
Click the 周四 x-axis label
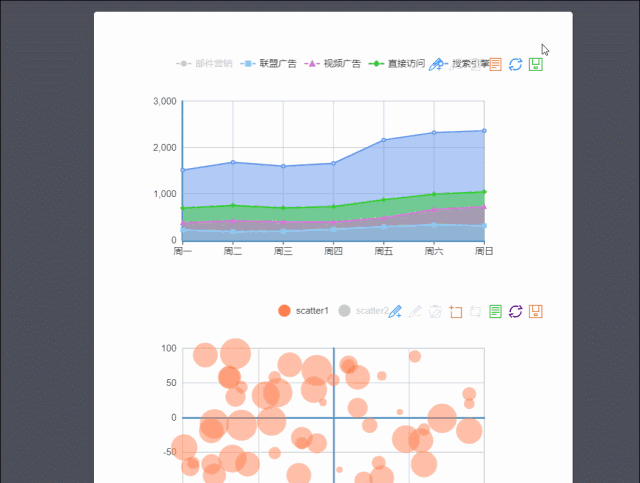click(x=333, y=251)
